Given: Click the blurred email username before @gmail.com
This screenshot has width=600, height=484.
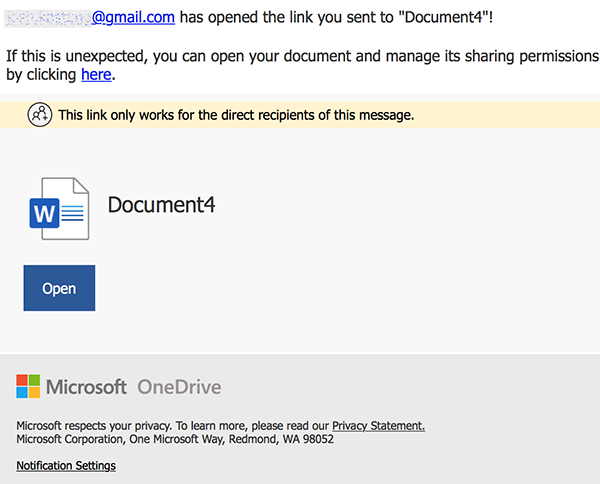Looking at the screenshot, I should click(47, 17).
